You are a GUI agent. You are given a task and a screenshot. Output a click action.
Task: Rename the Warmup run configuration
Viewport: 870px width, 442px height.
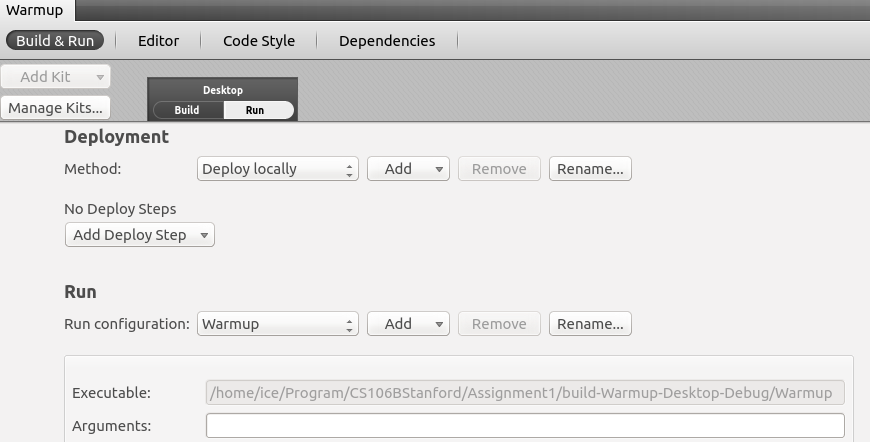pyautogui.click(x=590, y=323)
